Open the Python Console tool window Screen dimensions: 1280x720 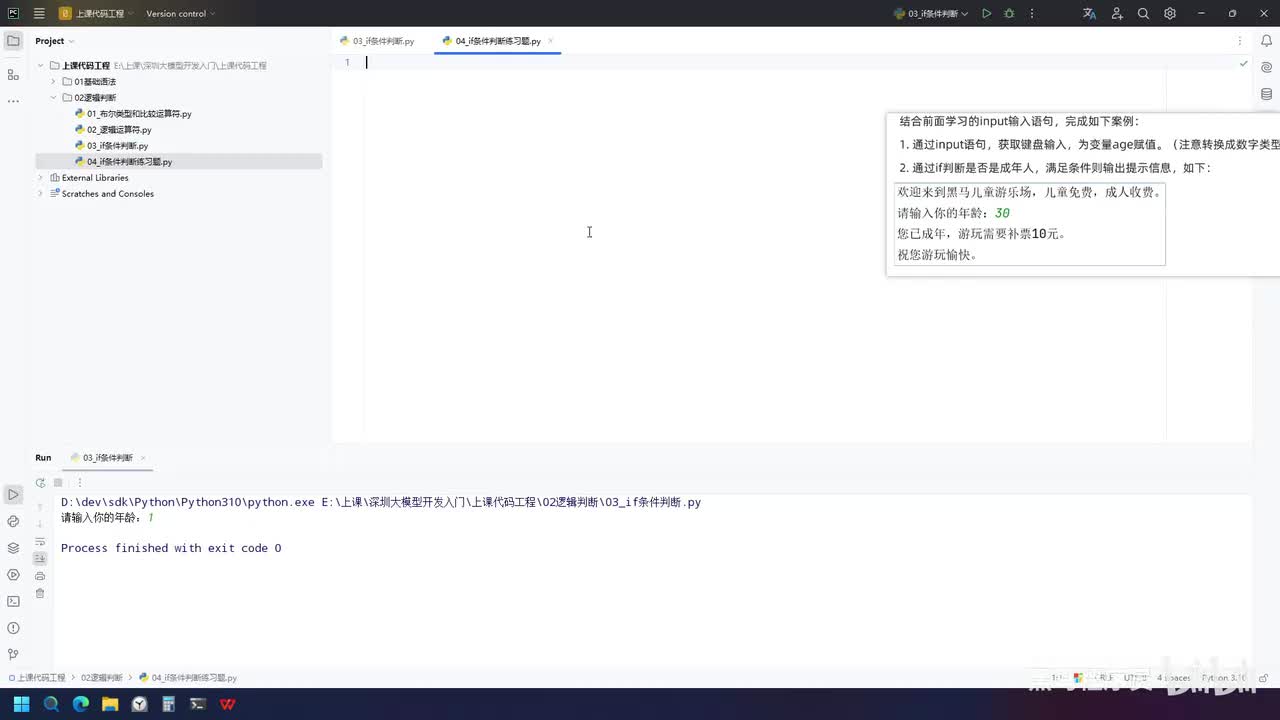[13, 521]
